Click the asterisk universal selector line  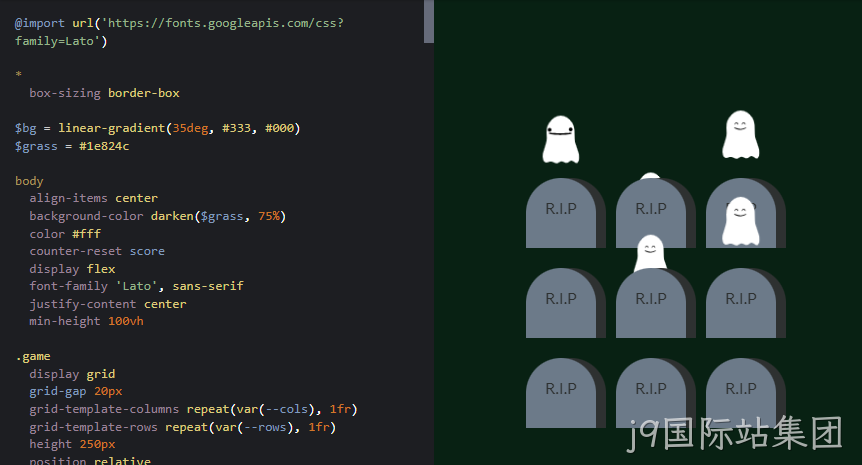18,74
